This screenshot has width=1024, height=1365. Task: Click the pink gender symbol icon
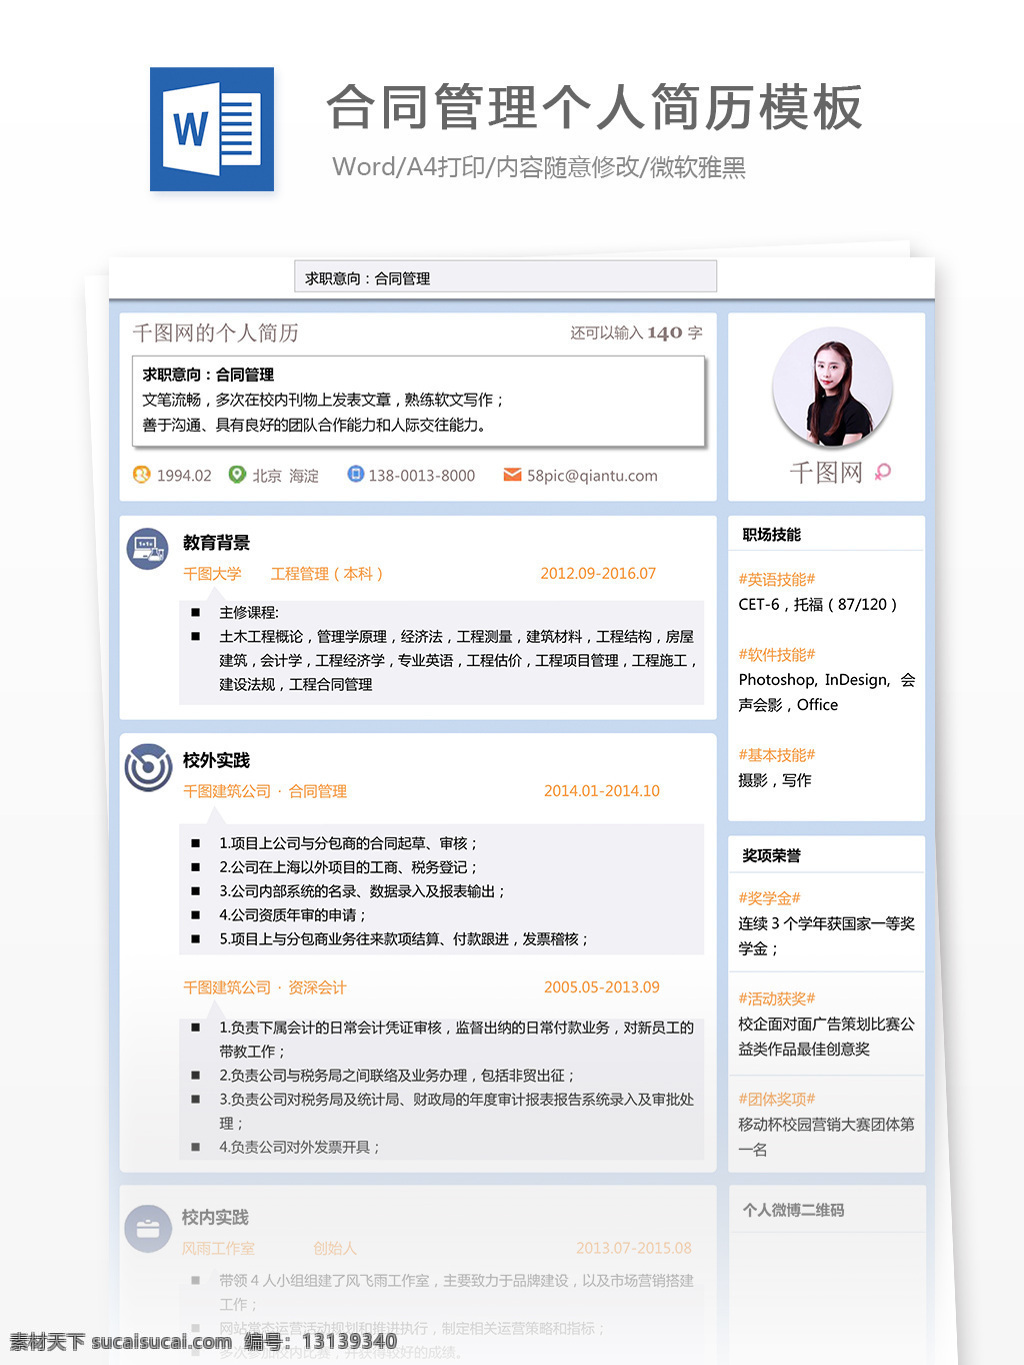(x=882, y=472)
